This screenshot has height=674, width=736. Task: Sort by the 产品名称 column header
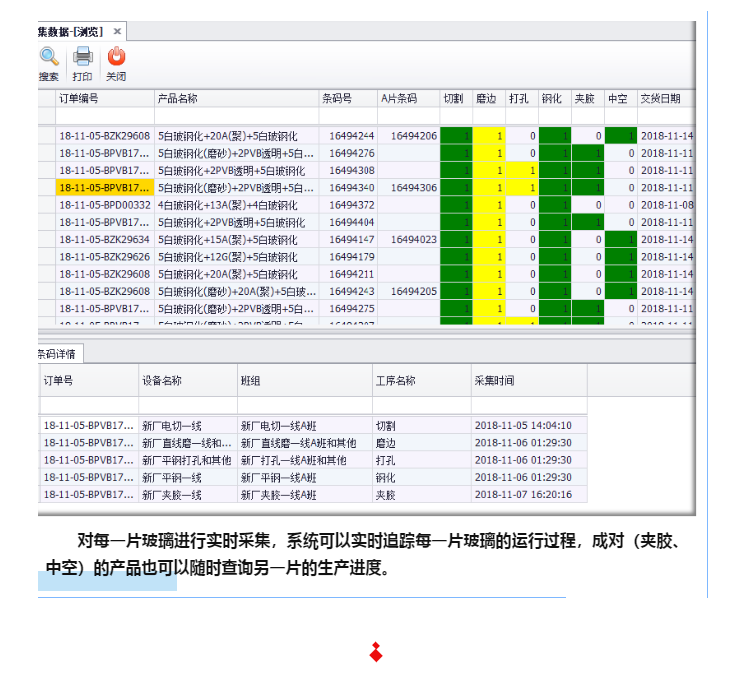[235, 99]
